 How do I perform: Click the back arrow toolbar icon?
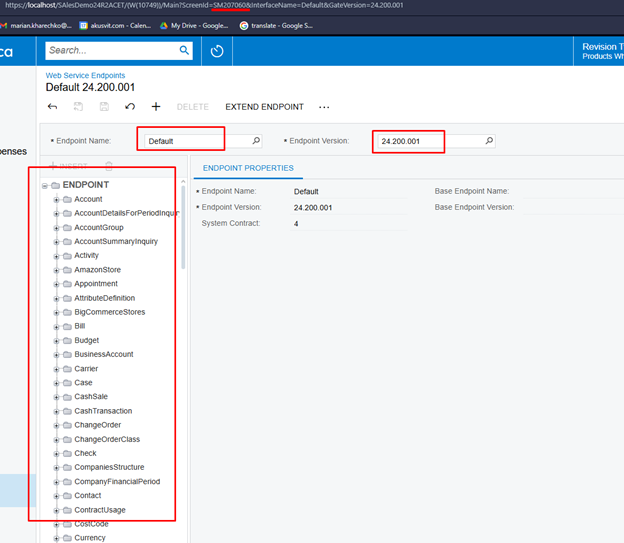(52, 107)
